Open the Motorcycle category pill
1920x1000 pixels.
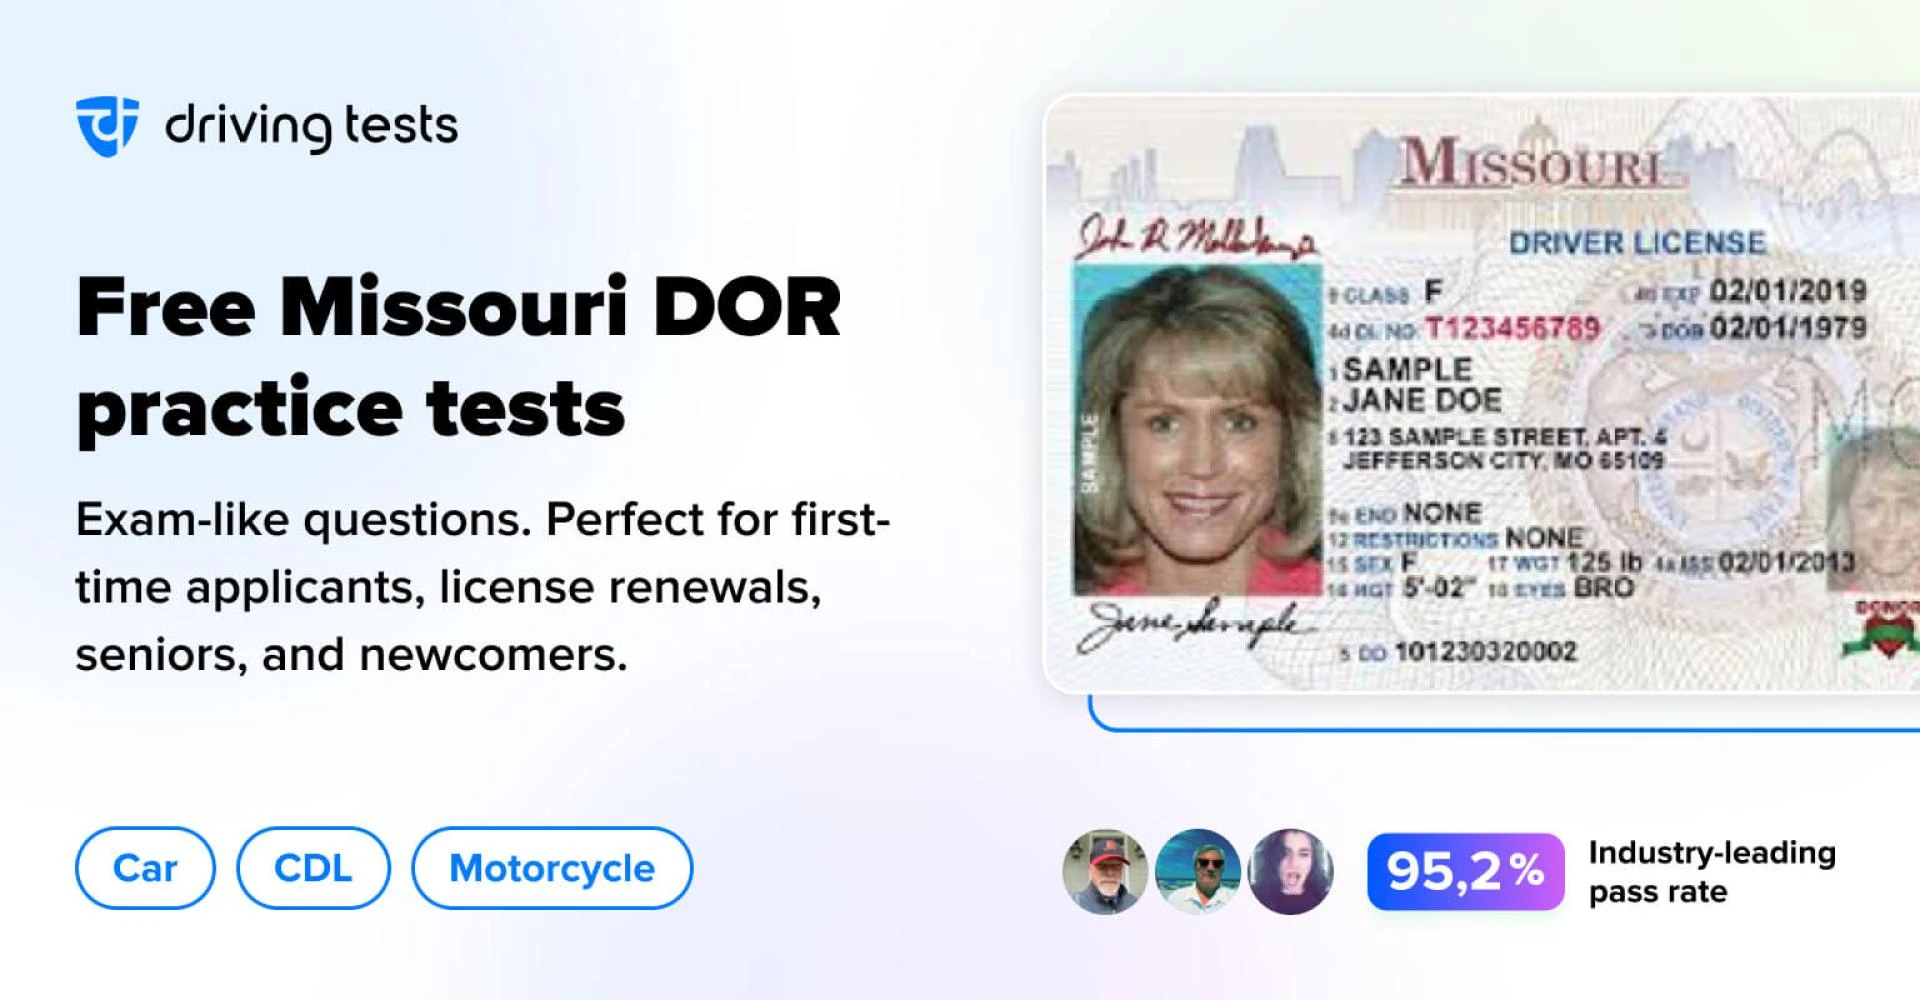click(x=552, y=868)
